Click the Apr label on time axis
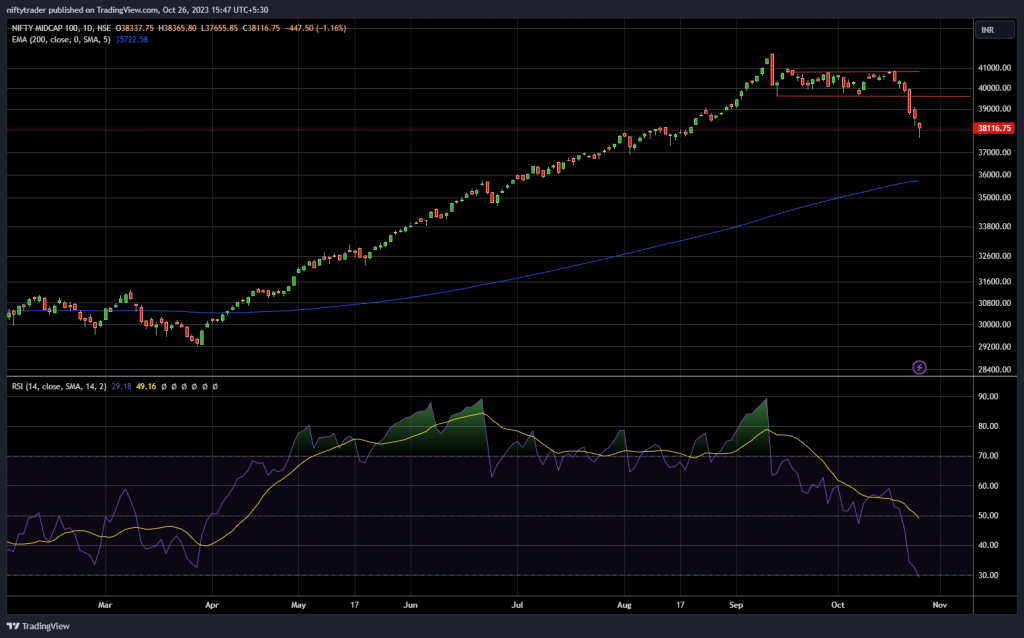 tap(212, 605)
